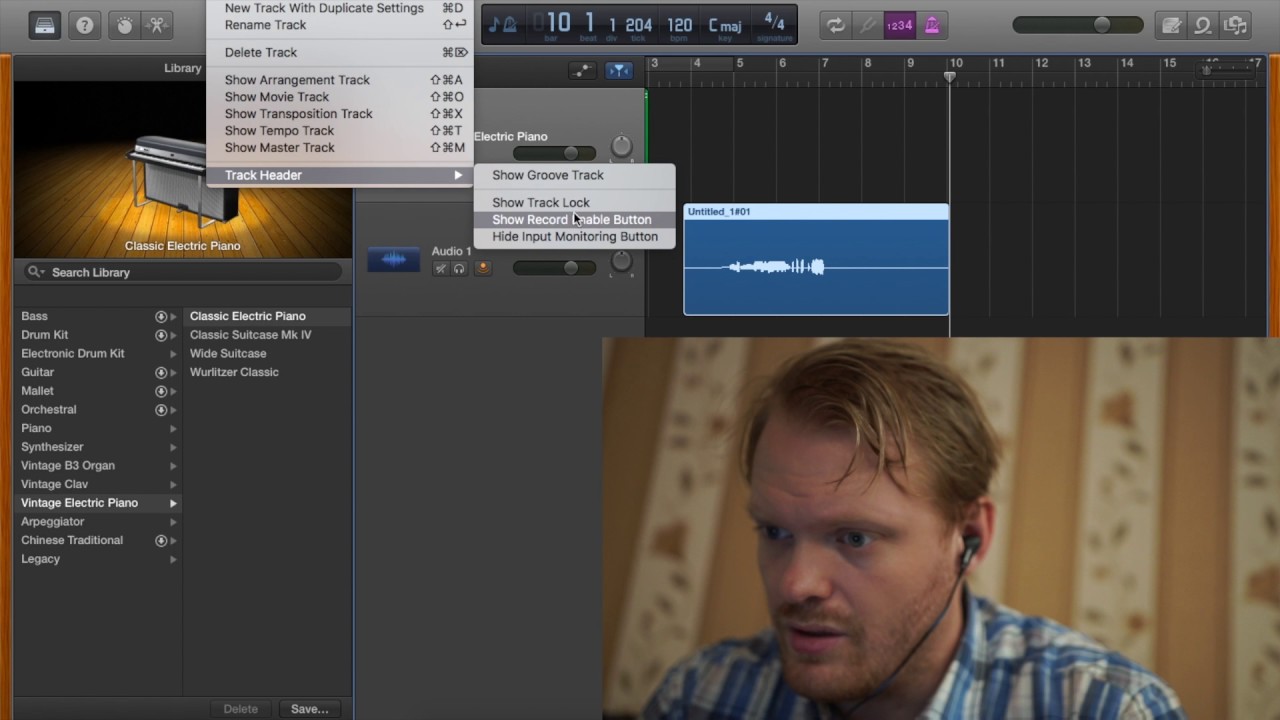Open the Editors scissors button

tap(157, 25)
